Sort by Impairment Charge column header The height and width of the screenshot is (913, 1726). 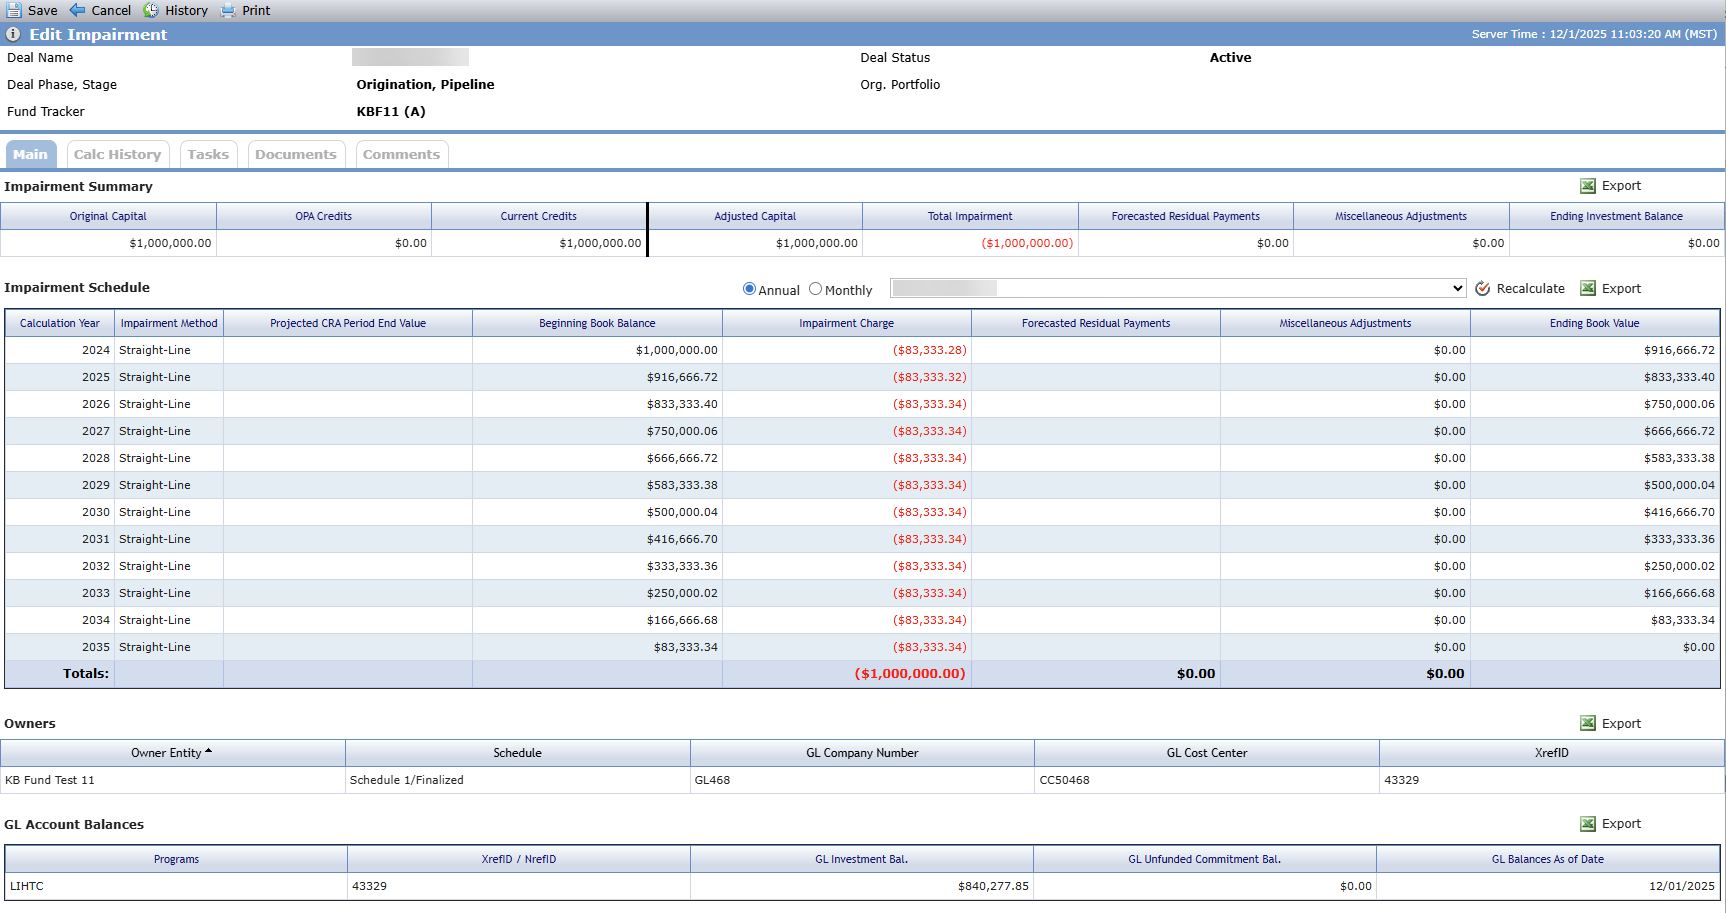[x=846, y=323]
